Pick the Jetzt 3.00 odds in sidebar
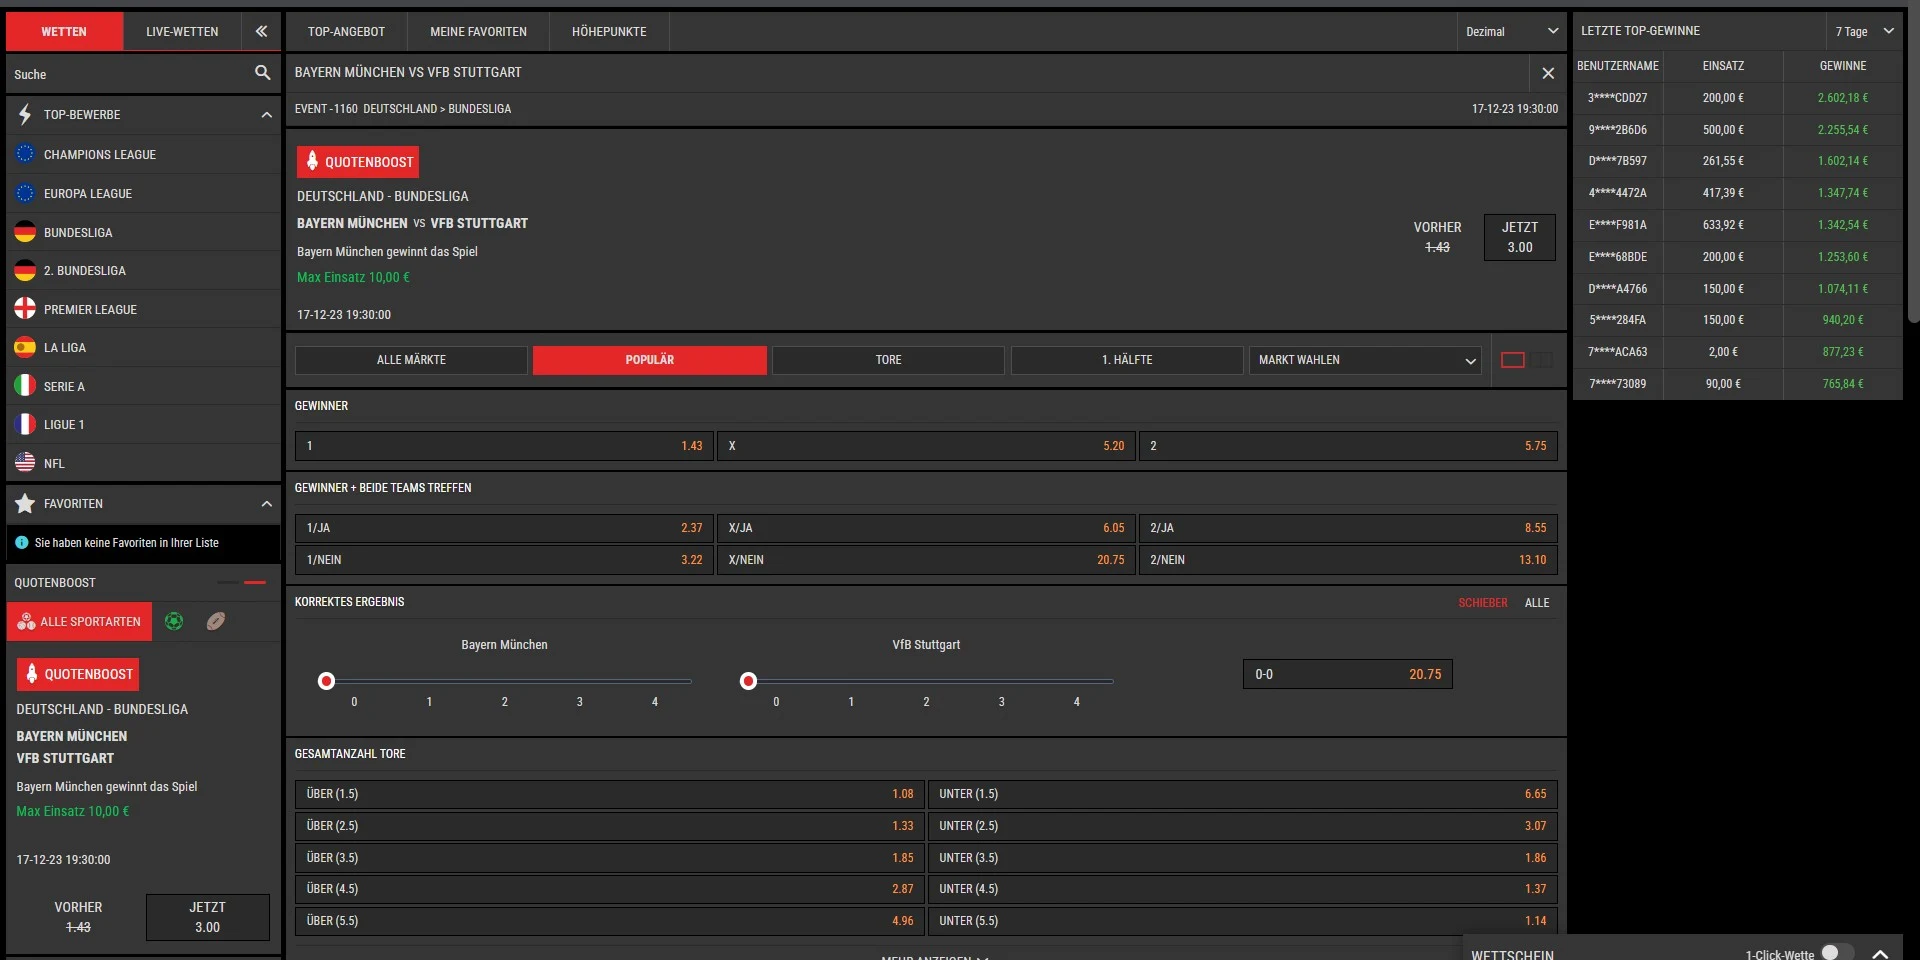This screenshot has width=1920, height=960. (207, 917)
